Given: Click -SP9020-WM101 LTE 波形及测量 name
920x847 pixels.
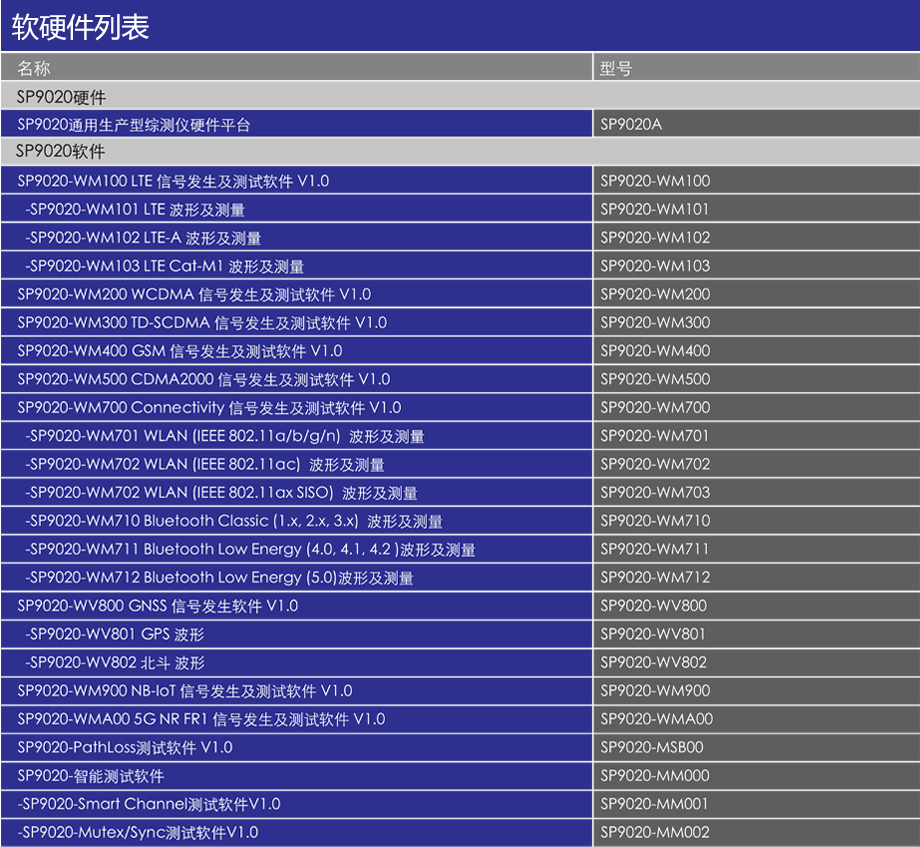Looking at the screenshot, I should point(135,209).
